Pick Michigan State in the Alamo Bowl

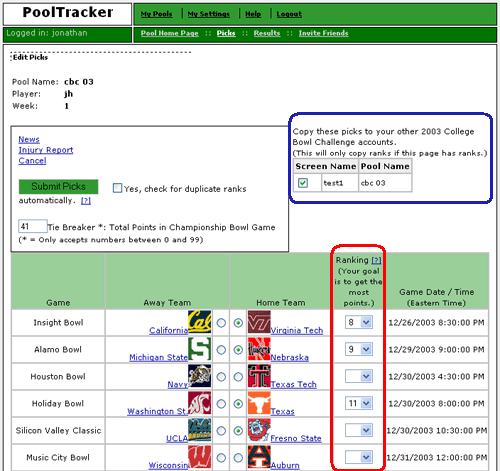pyautogui.click(x=221, y=350)
